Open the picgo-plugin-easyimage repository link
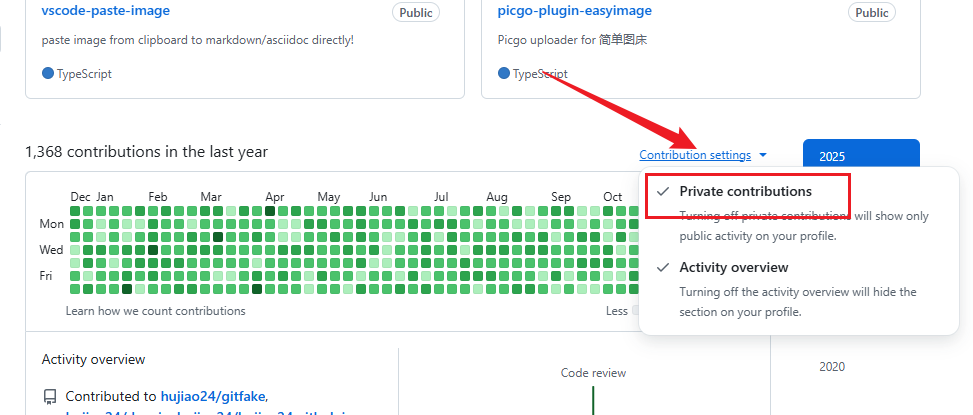973x415 pixels. [574, 11]
